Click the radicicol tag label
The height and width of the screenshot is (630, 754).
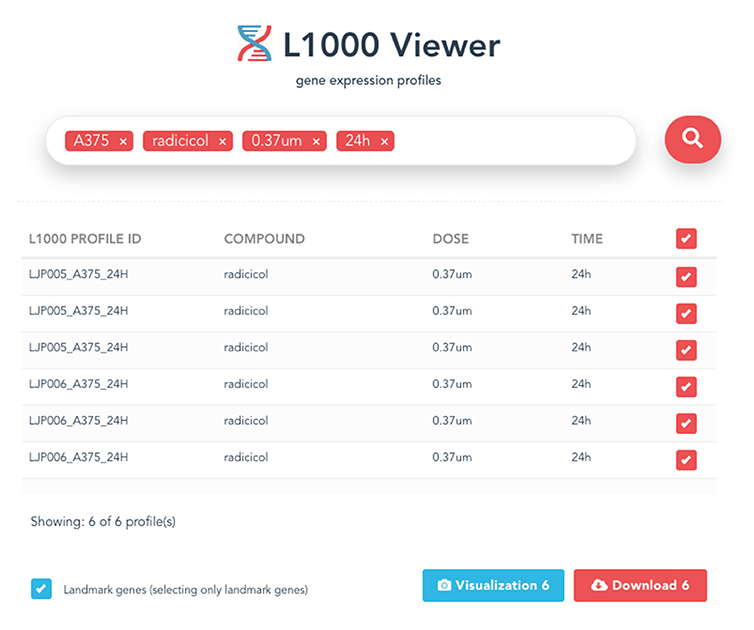tap(180, 141)
